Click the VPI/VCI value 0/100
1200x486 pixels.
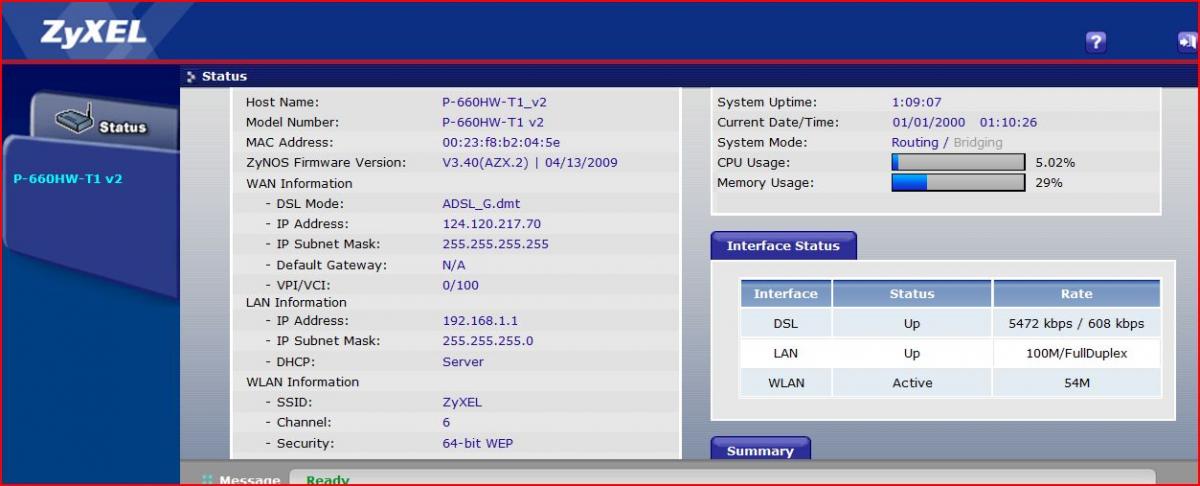460,285
